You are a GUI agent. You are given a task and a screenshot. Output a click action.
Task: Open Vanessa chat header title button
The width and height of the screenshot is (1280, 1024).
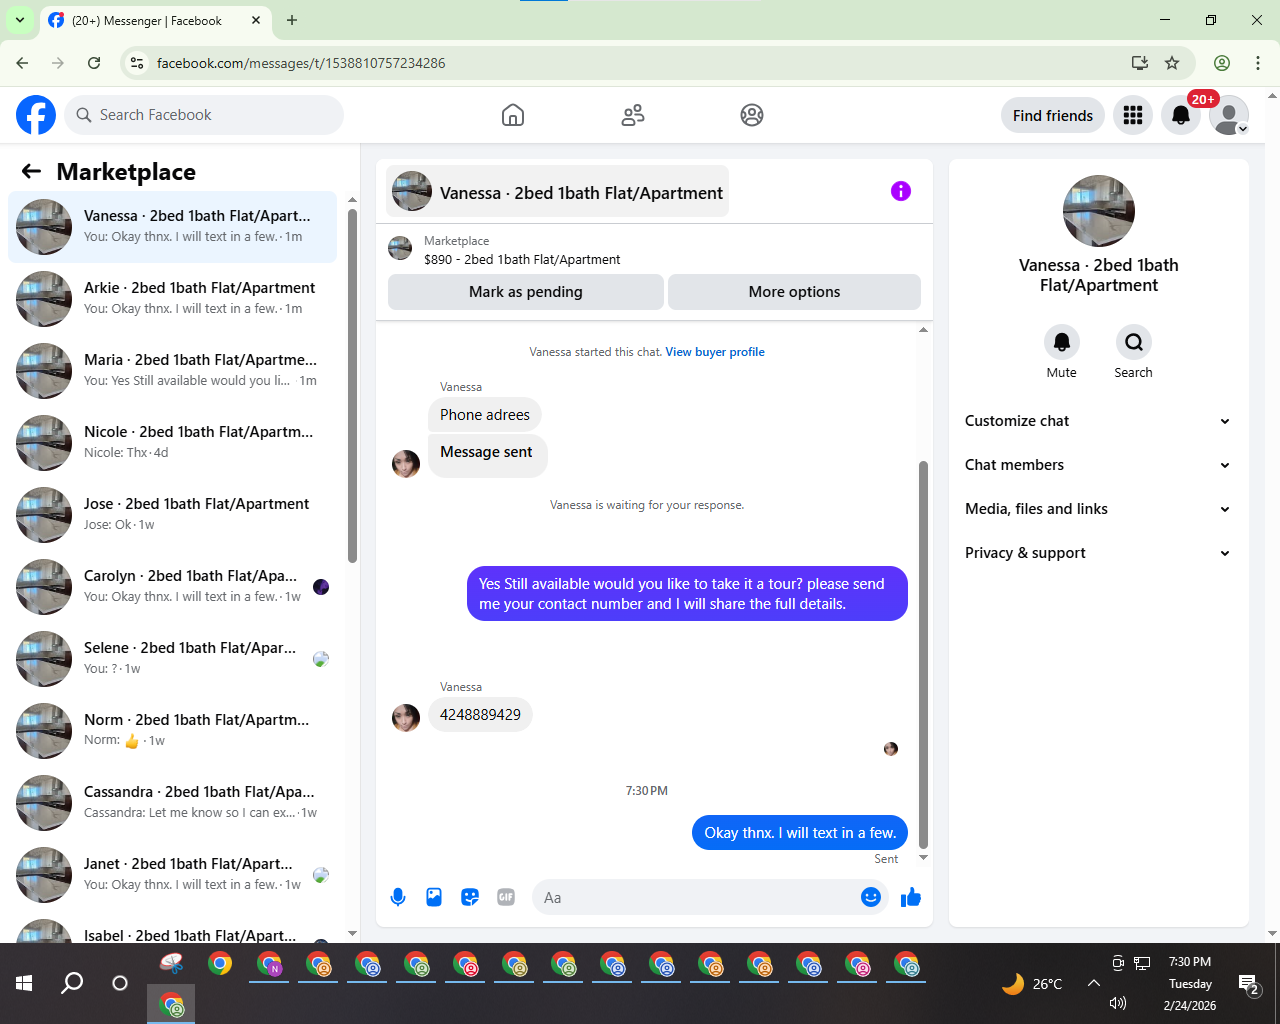click(558, 192)
